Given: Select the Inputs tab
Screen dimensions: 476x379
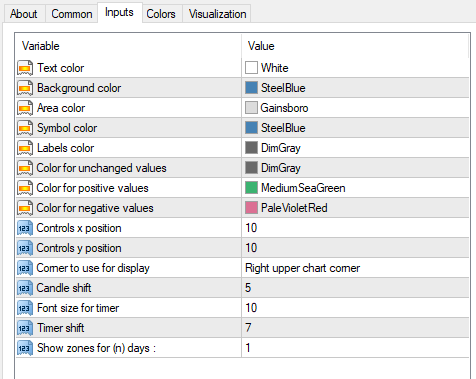Looking at the screenshot, I should tap(119, 12).
